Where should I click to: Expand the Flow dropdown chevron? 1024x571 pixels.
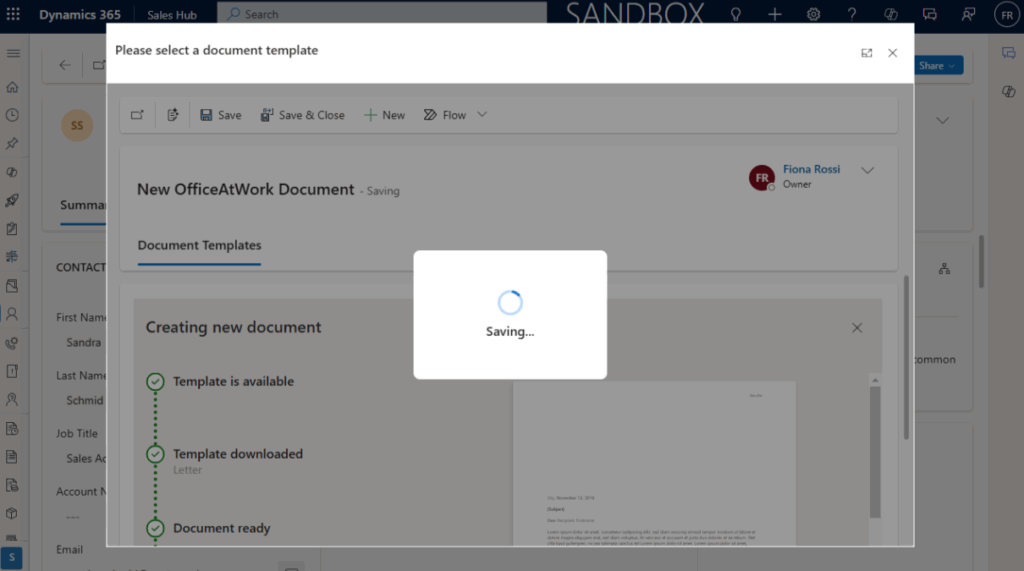(x=482, y=115)
